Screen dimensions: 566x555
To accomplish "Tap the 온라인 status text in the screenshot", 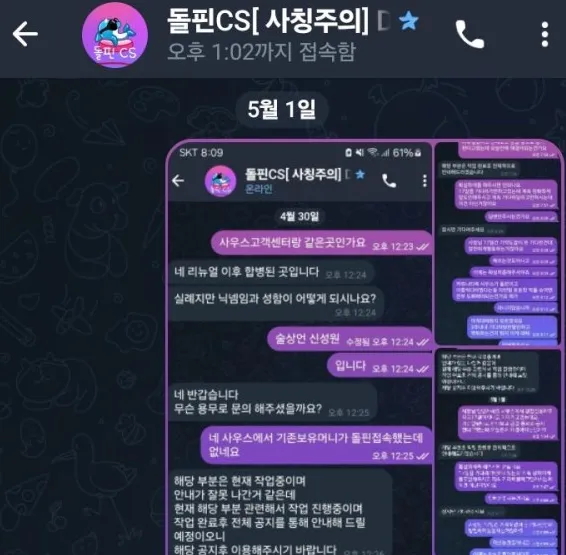I will tap(258, 189).
